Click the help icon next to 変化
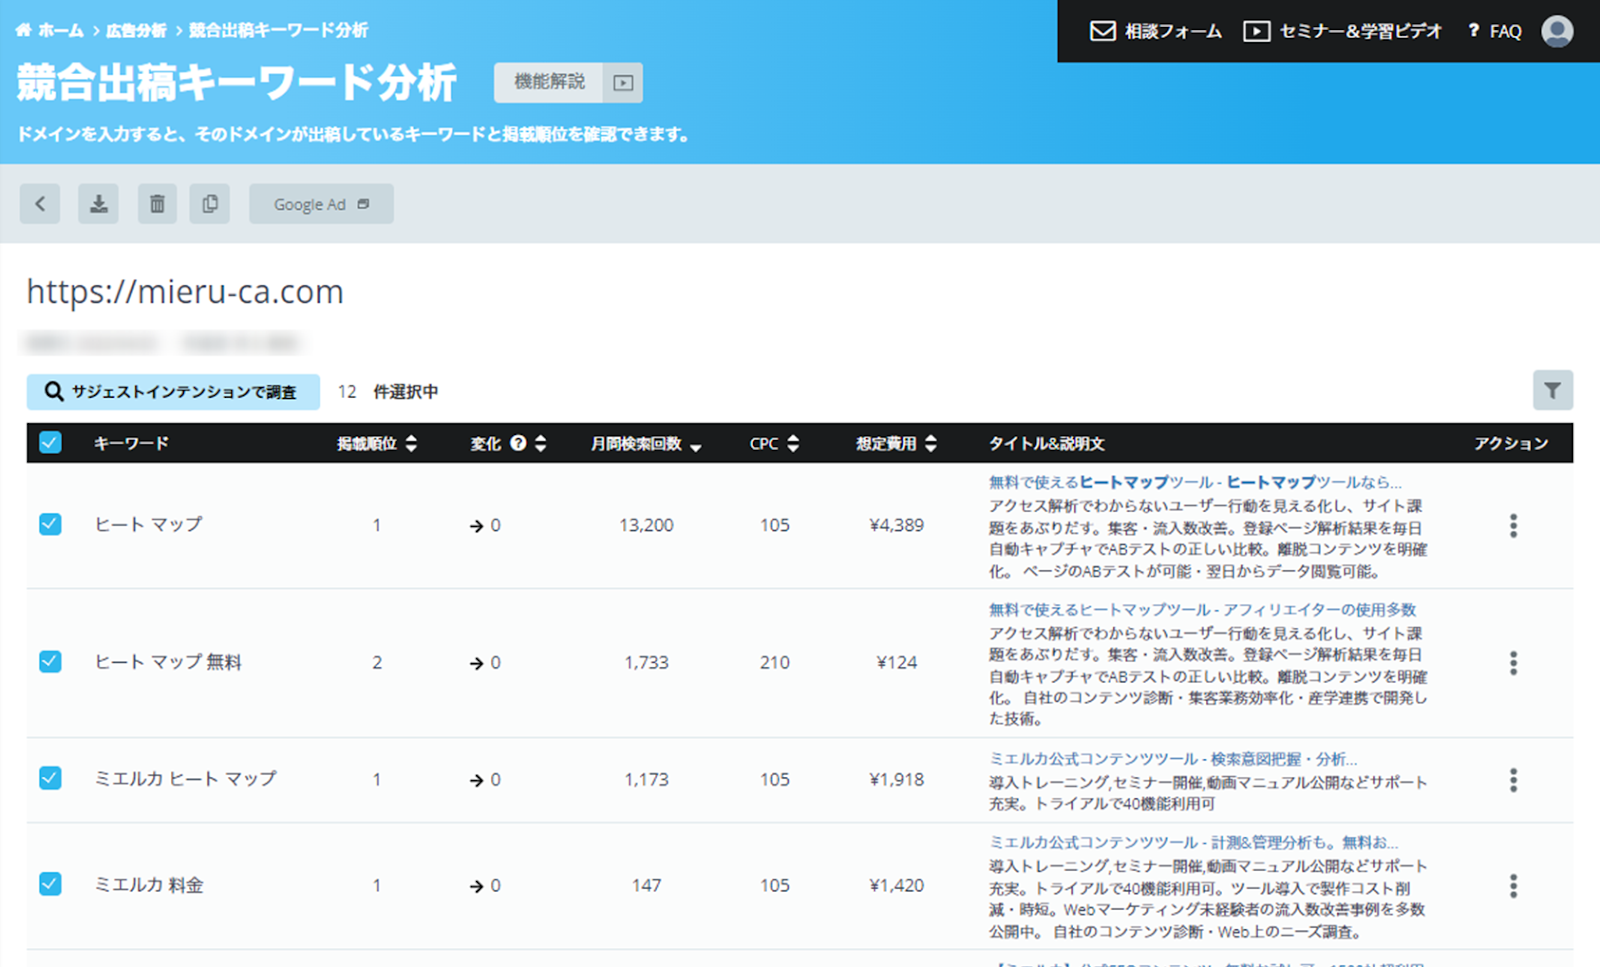Screen dimensions: 1600x967 pyautogui.click(x=518, y=443)
